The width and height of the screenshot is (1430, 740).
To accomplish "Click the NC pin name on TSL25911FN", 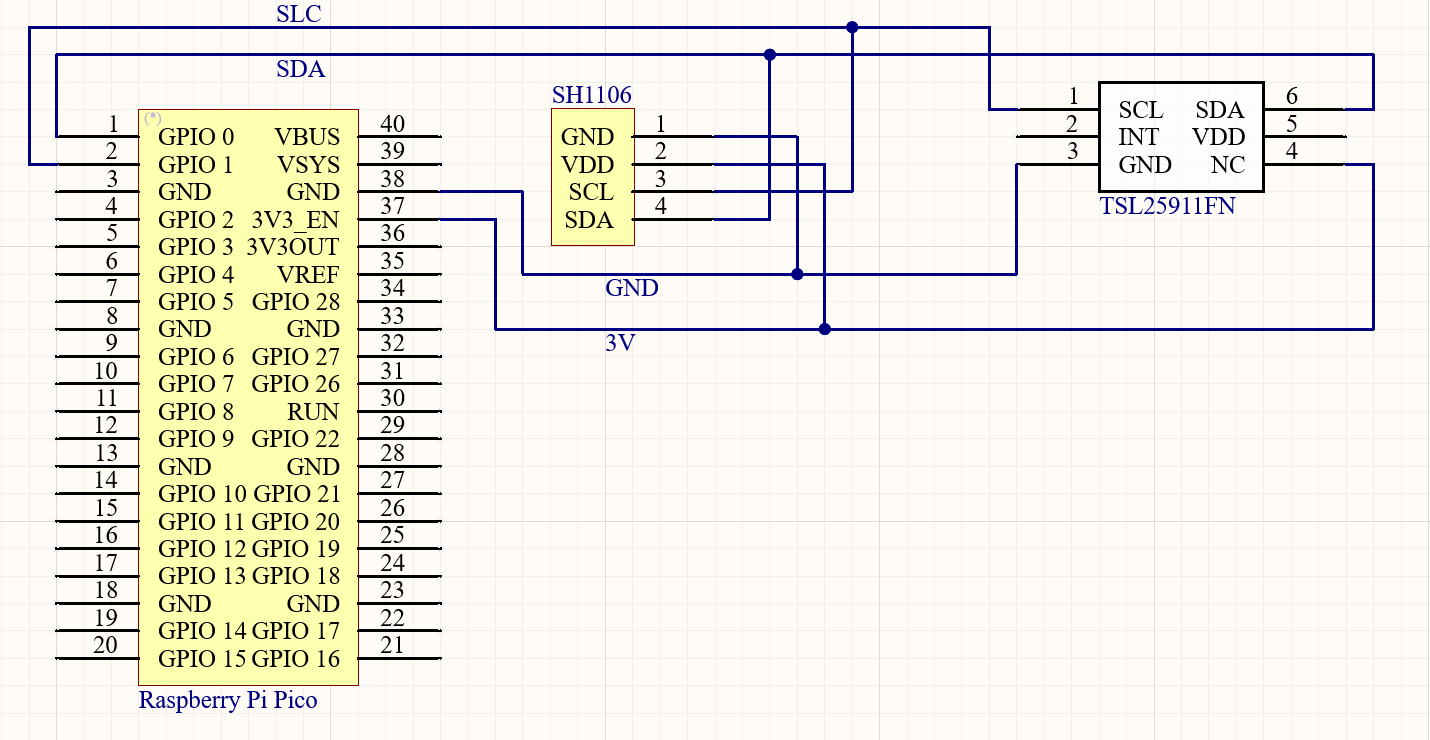I will click(x=1228, y=165).
